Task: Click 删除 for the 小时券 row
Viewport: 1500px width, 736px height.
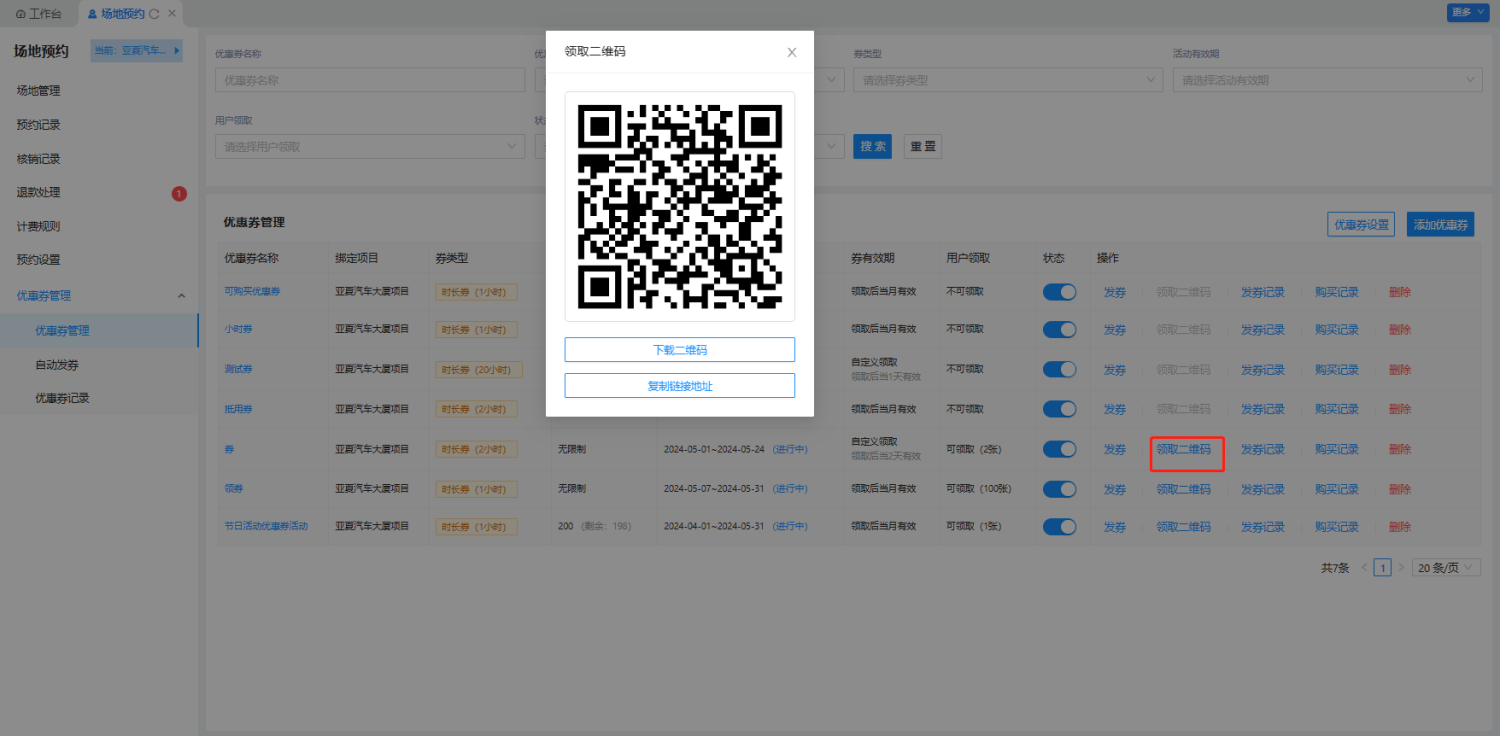Action: point(1400,329)
